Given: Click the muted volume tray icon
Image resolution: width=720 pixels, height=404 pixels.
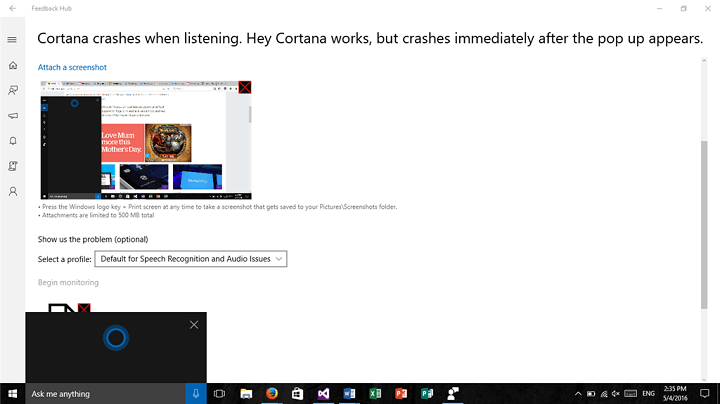Looking at the screenshot, I should [616, 394].
